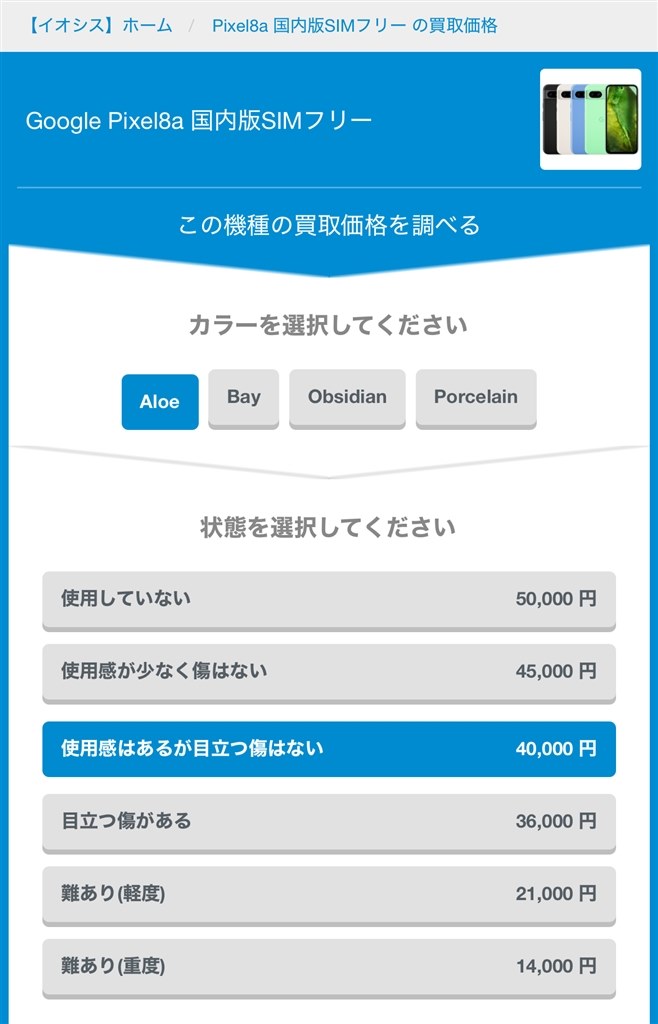The image size is (658, 1024).
Task: Select the 使用していない condition
Action: (329, 598)
